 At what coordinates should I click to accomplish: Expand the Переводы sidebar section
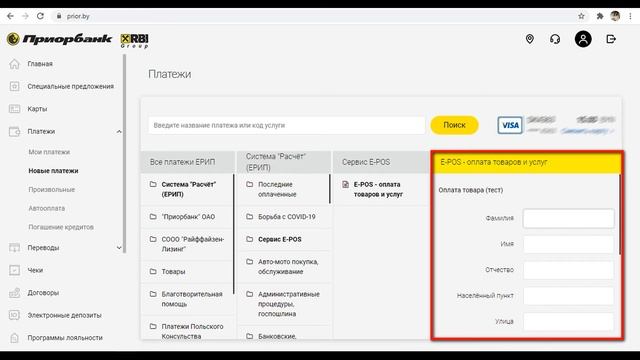119,248
